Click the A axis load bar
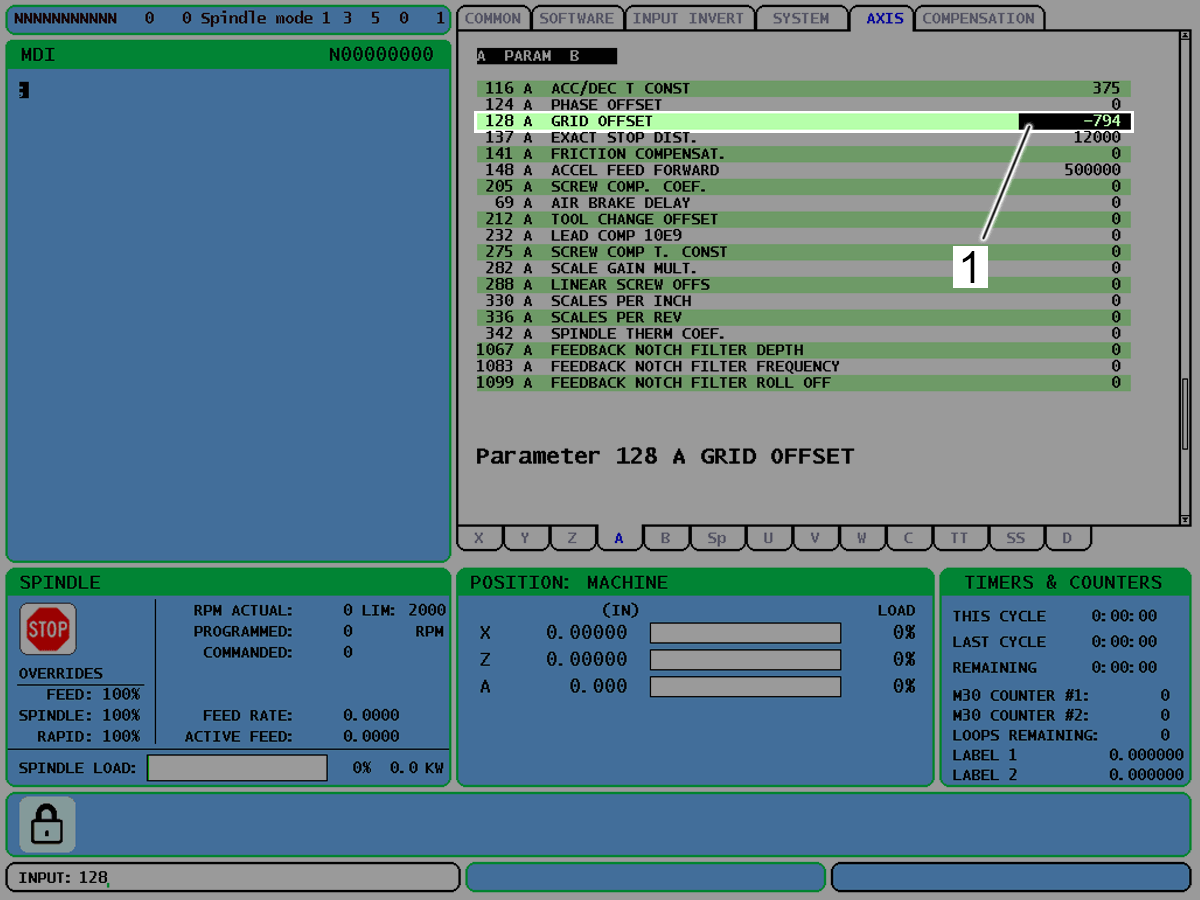The image size is (1200, 900). 745,687
